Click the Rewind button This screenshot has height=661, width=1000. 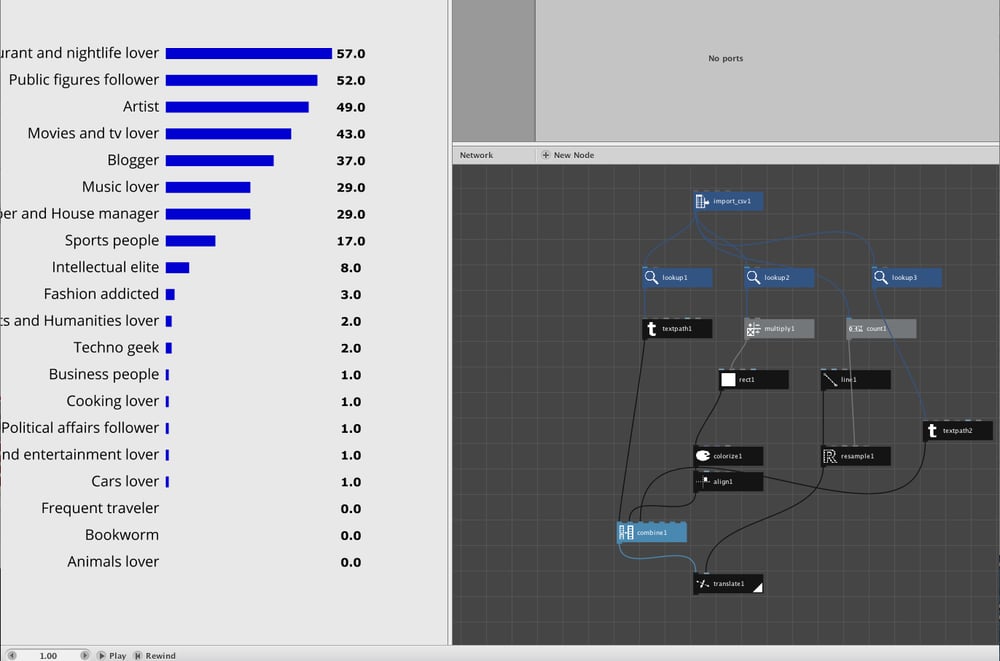(x=154, y=655)
